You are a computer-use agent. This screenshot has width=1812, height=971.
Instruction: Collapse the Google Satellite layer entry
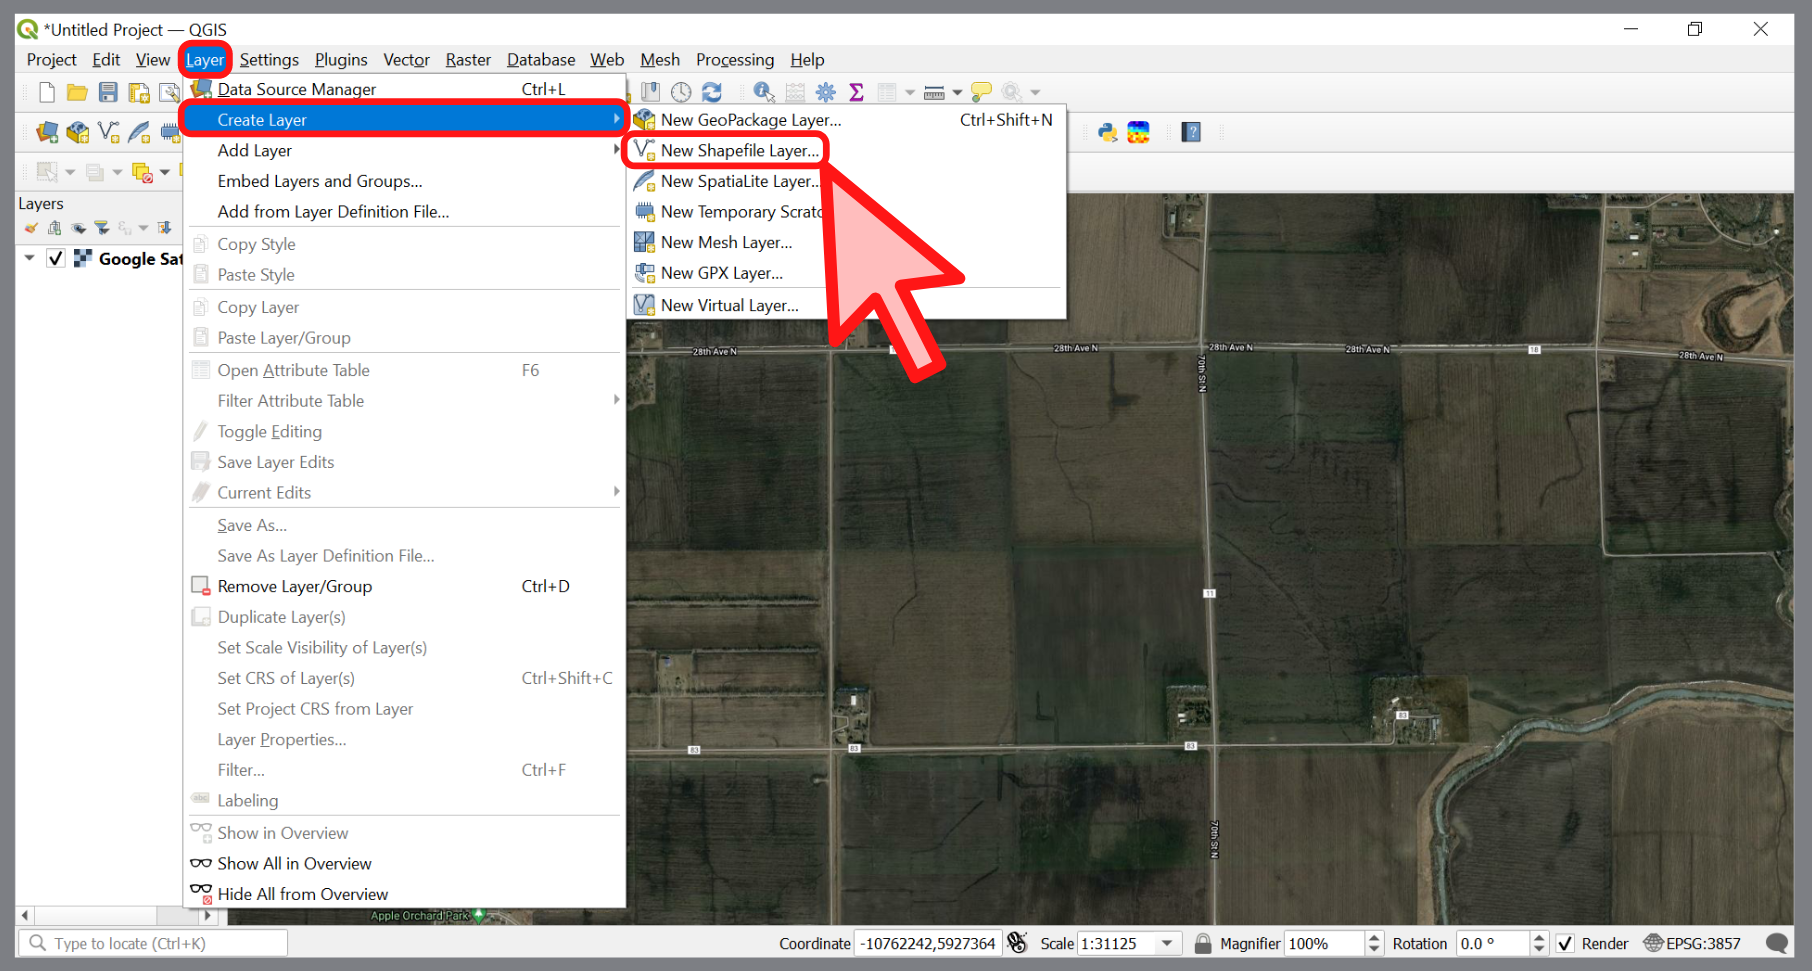29,258
